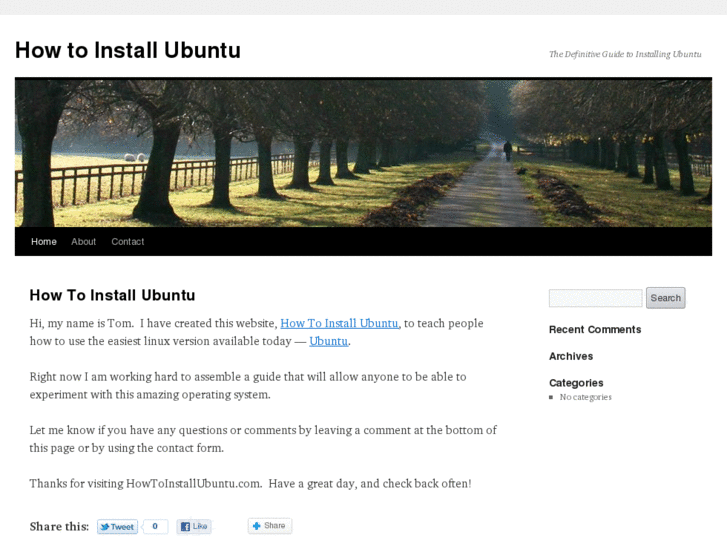727x545 pixels.
Task: Click the Share this: label
Action: coord(59,526)
